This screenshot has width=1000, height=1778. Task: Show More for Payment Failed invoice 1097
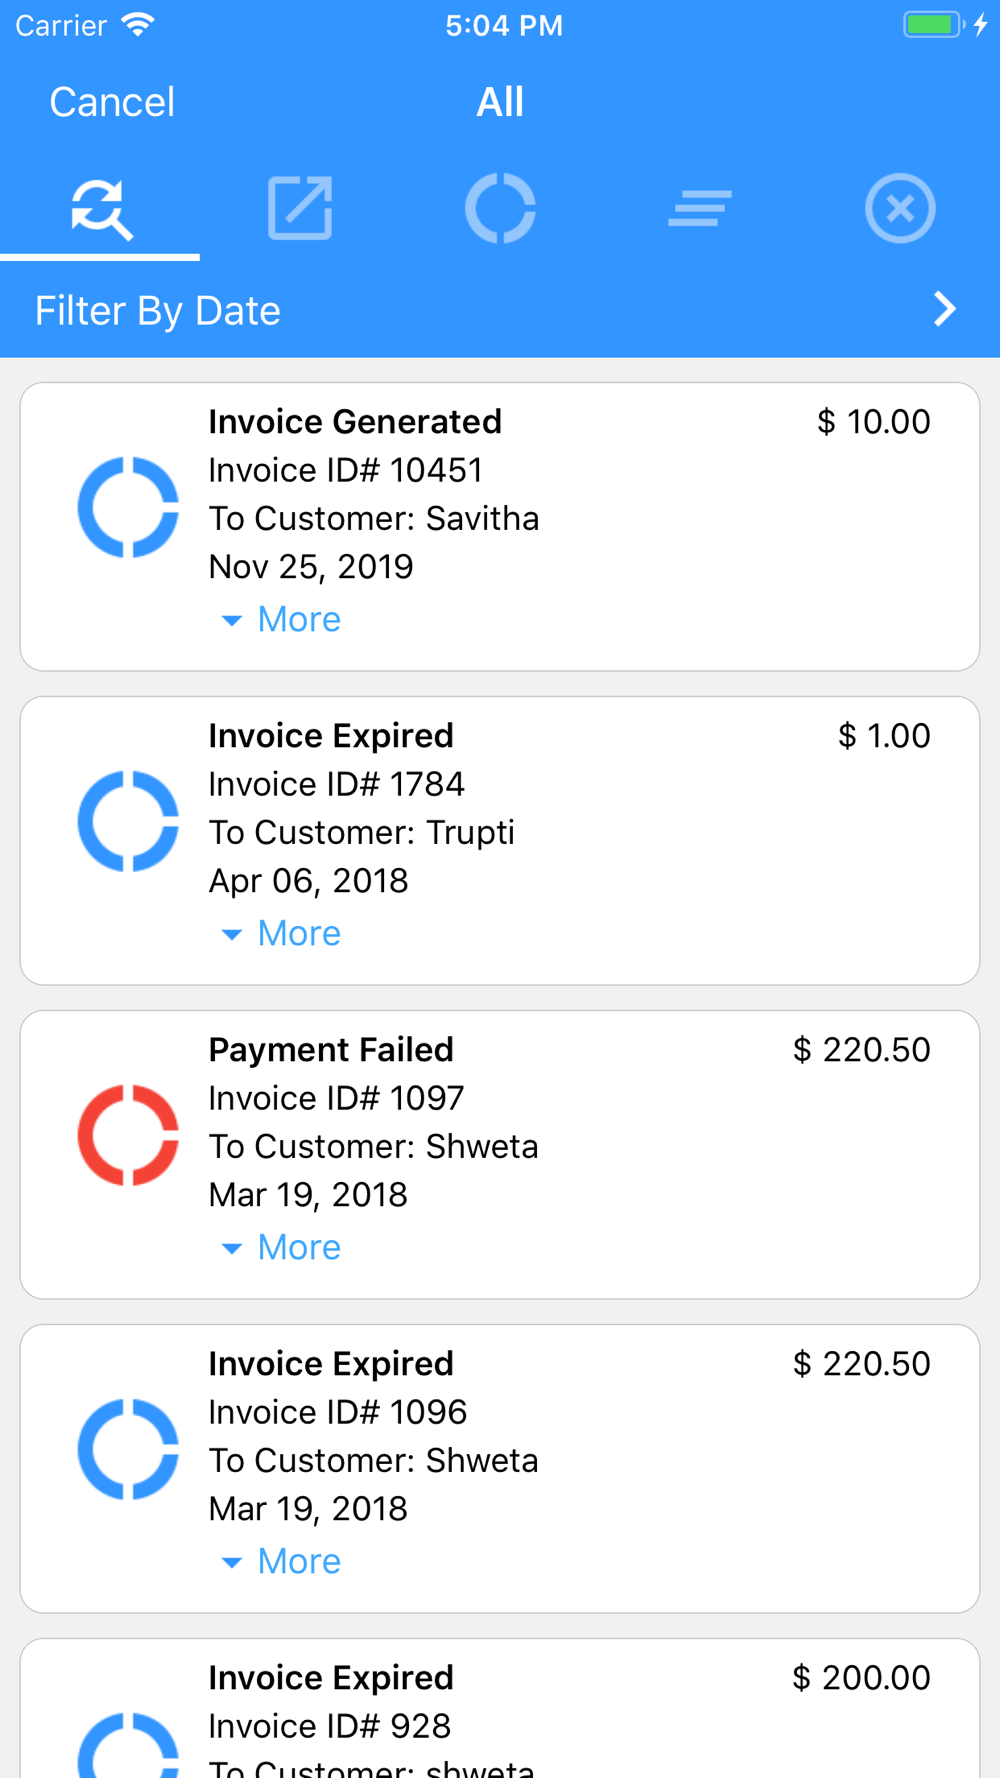(x=282, y=1248)
